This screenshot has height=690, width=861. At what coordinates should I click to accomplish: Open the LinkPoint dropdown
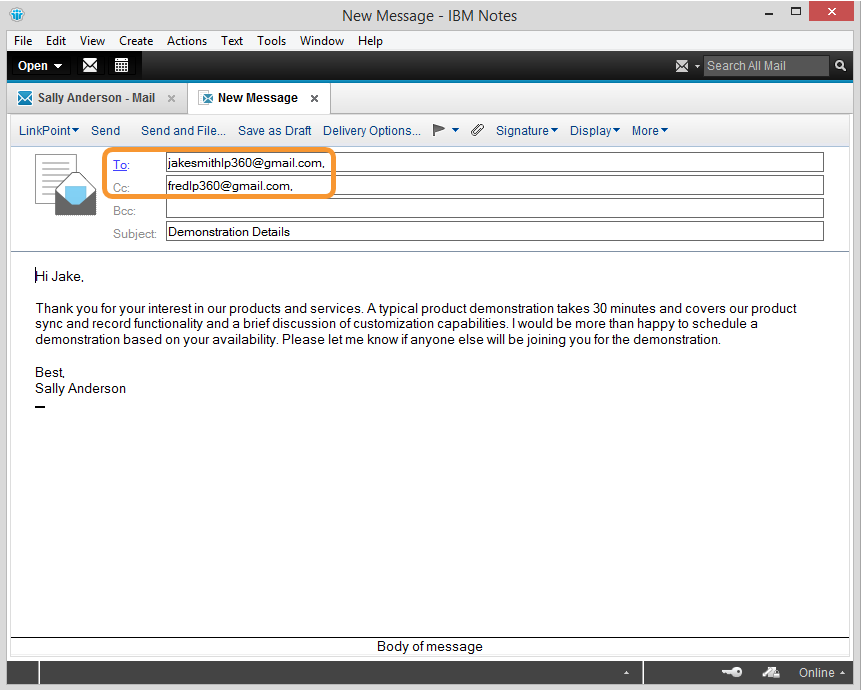[48, 130]
